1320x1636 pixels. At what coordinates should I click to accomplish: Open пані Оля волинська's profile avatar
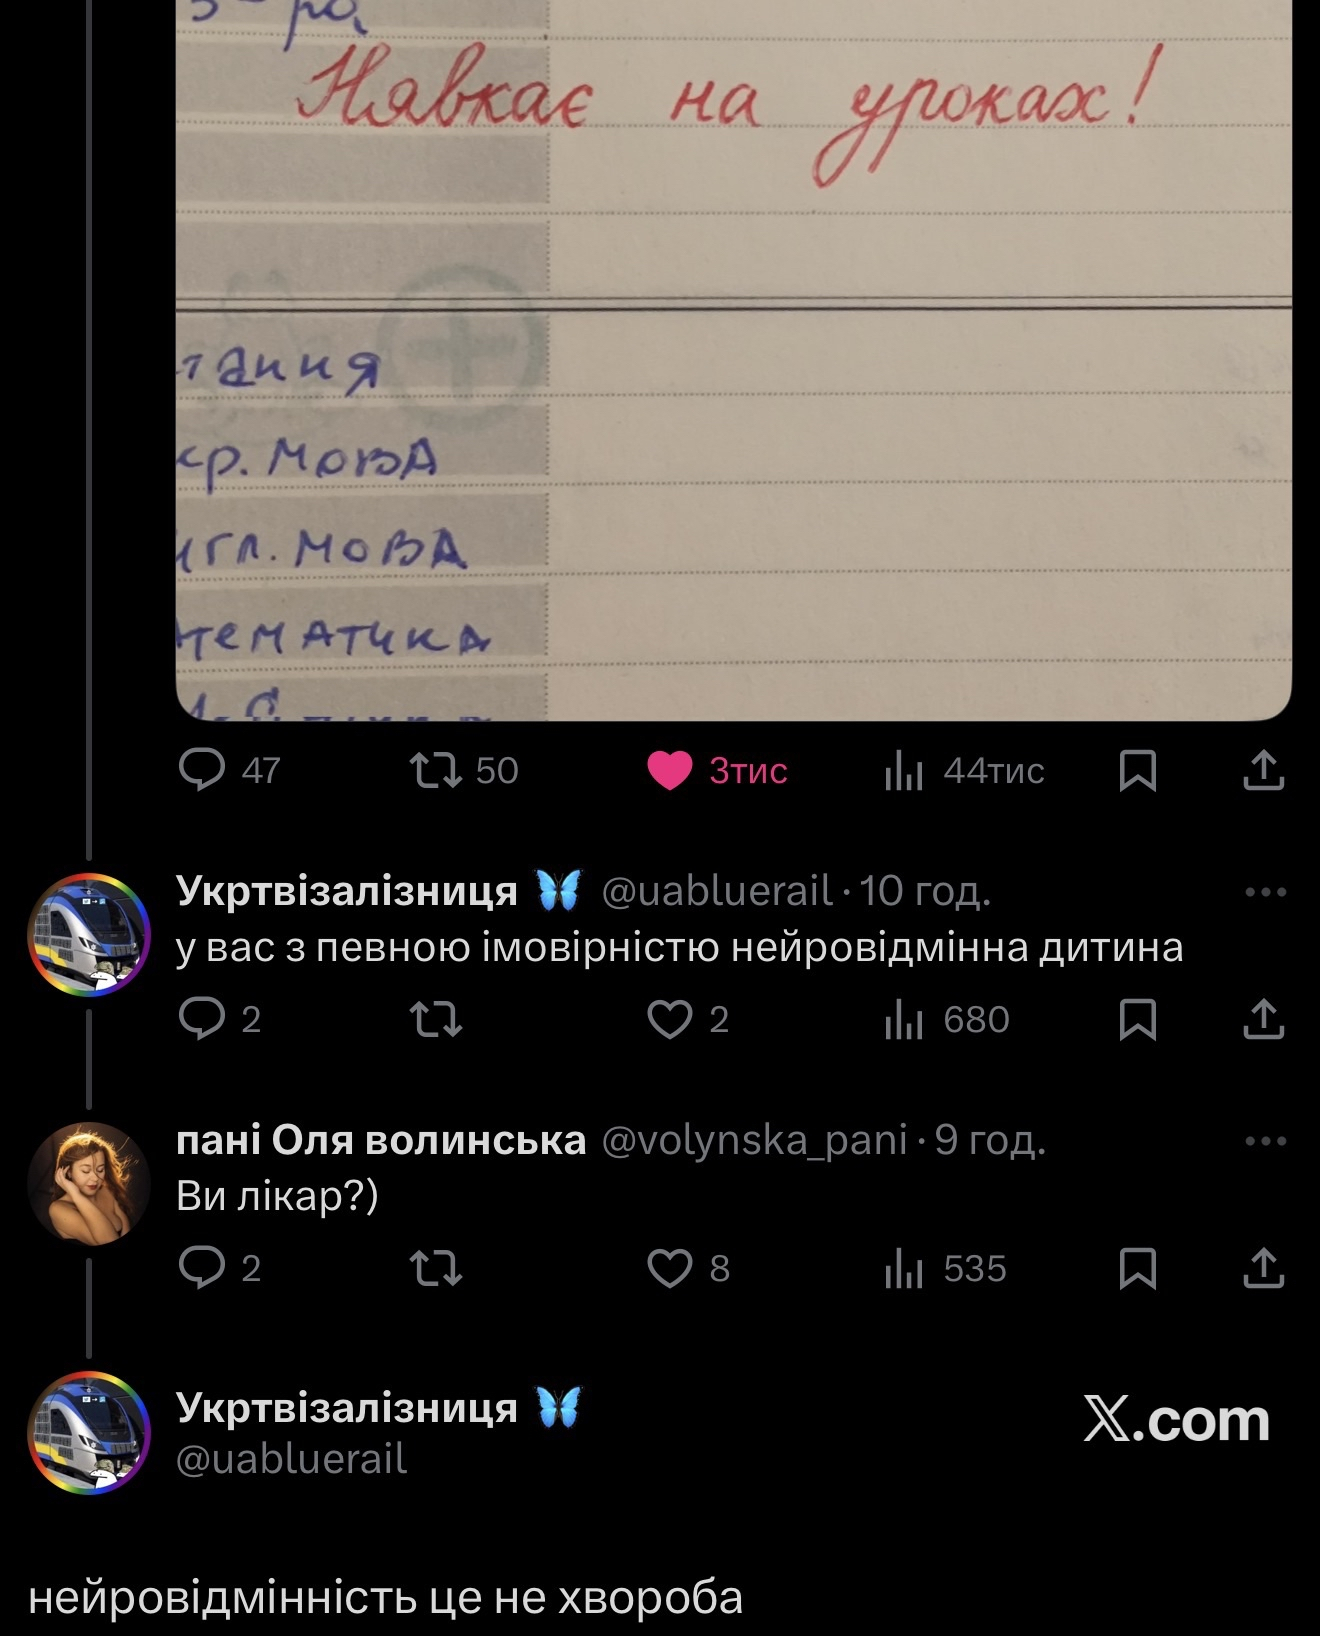(x=88, y=1184)
